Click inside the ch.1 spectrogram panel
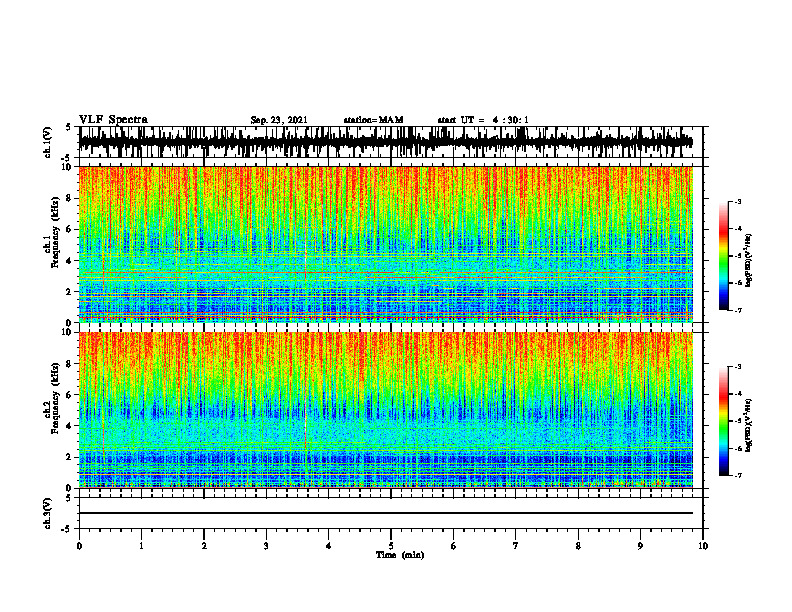 click(386, 244)
